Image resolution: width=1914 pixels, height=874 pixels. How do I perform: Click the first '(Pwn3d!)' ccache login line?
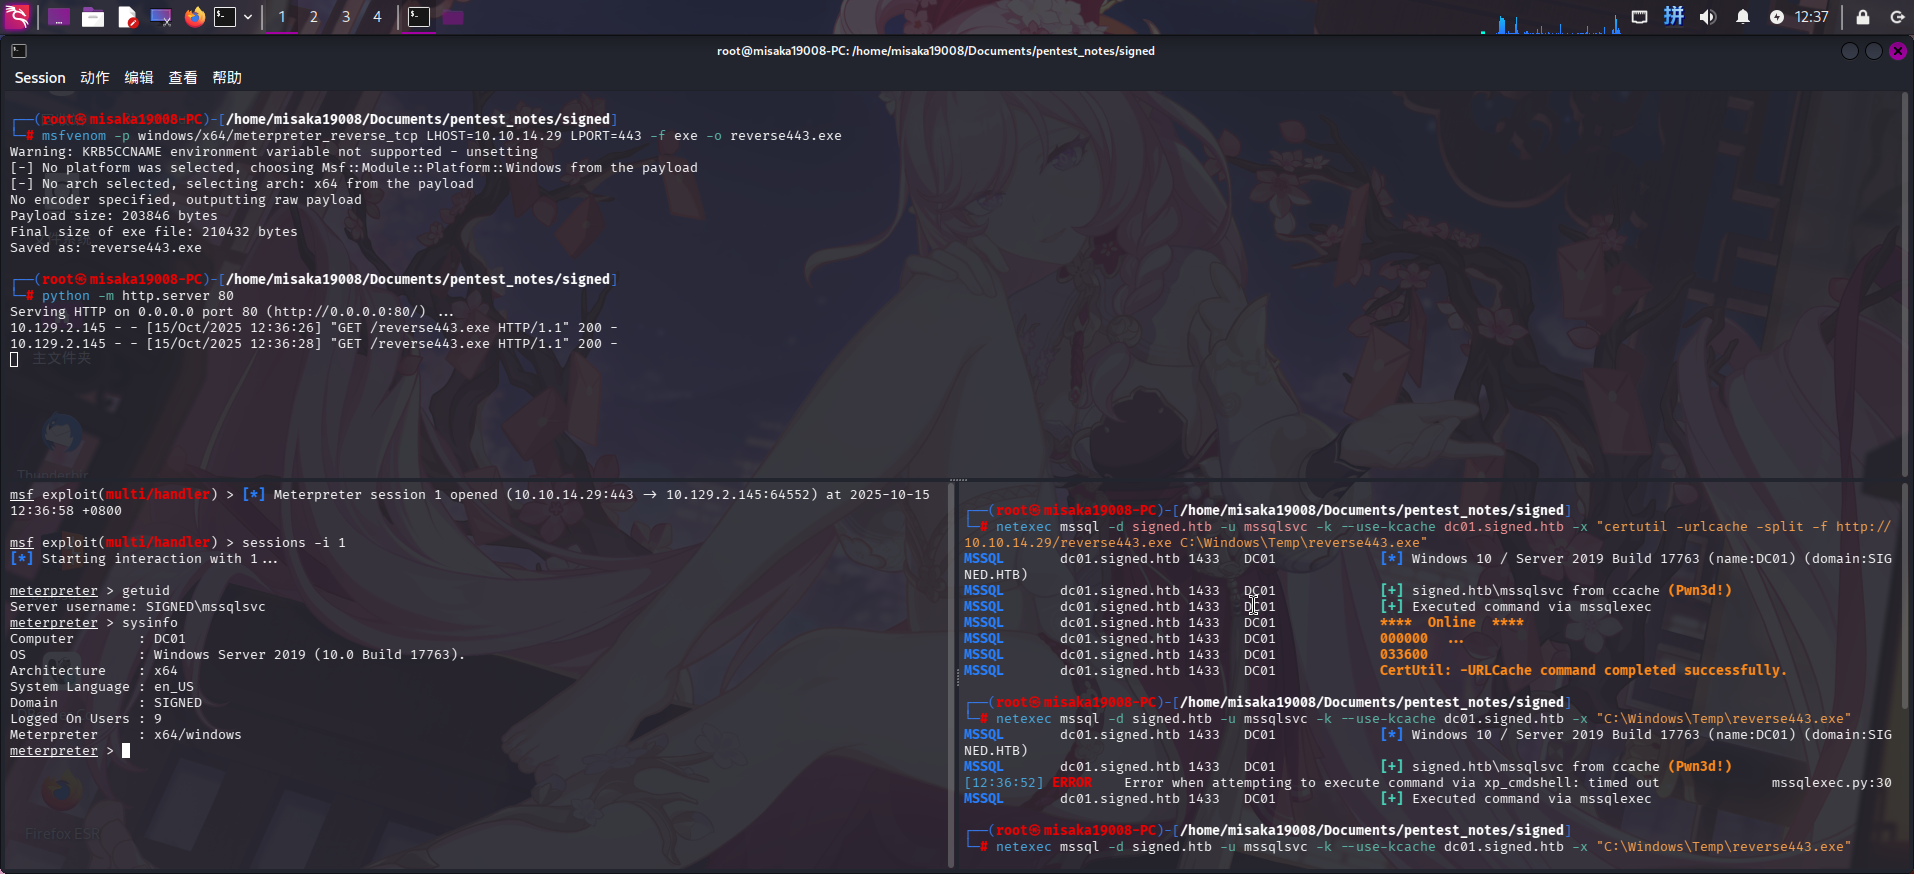click(x=1348, y=591)
